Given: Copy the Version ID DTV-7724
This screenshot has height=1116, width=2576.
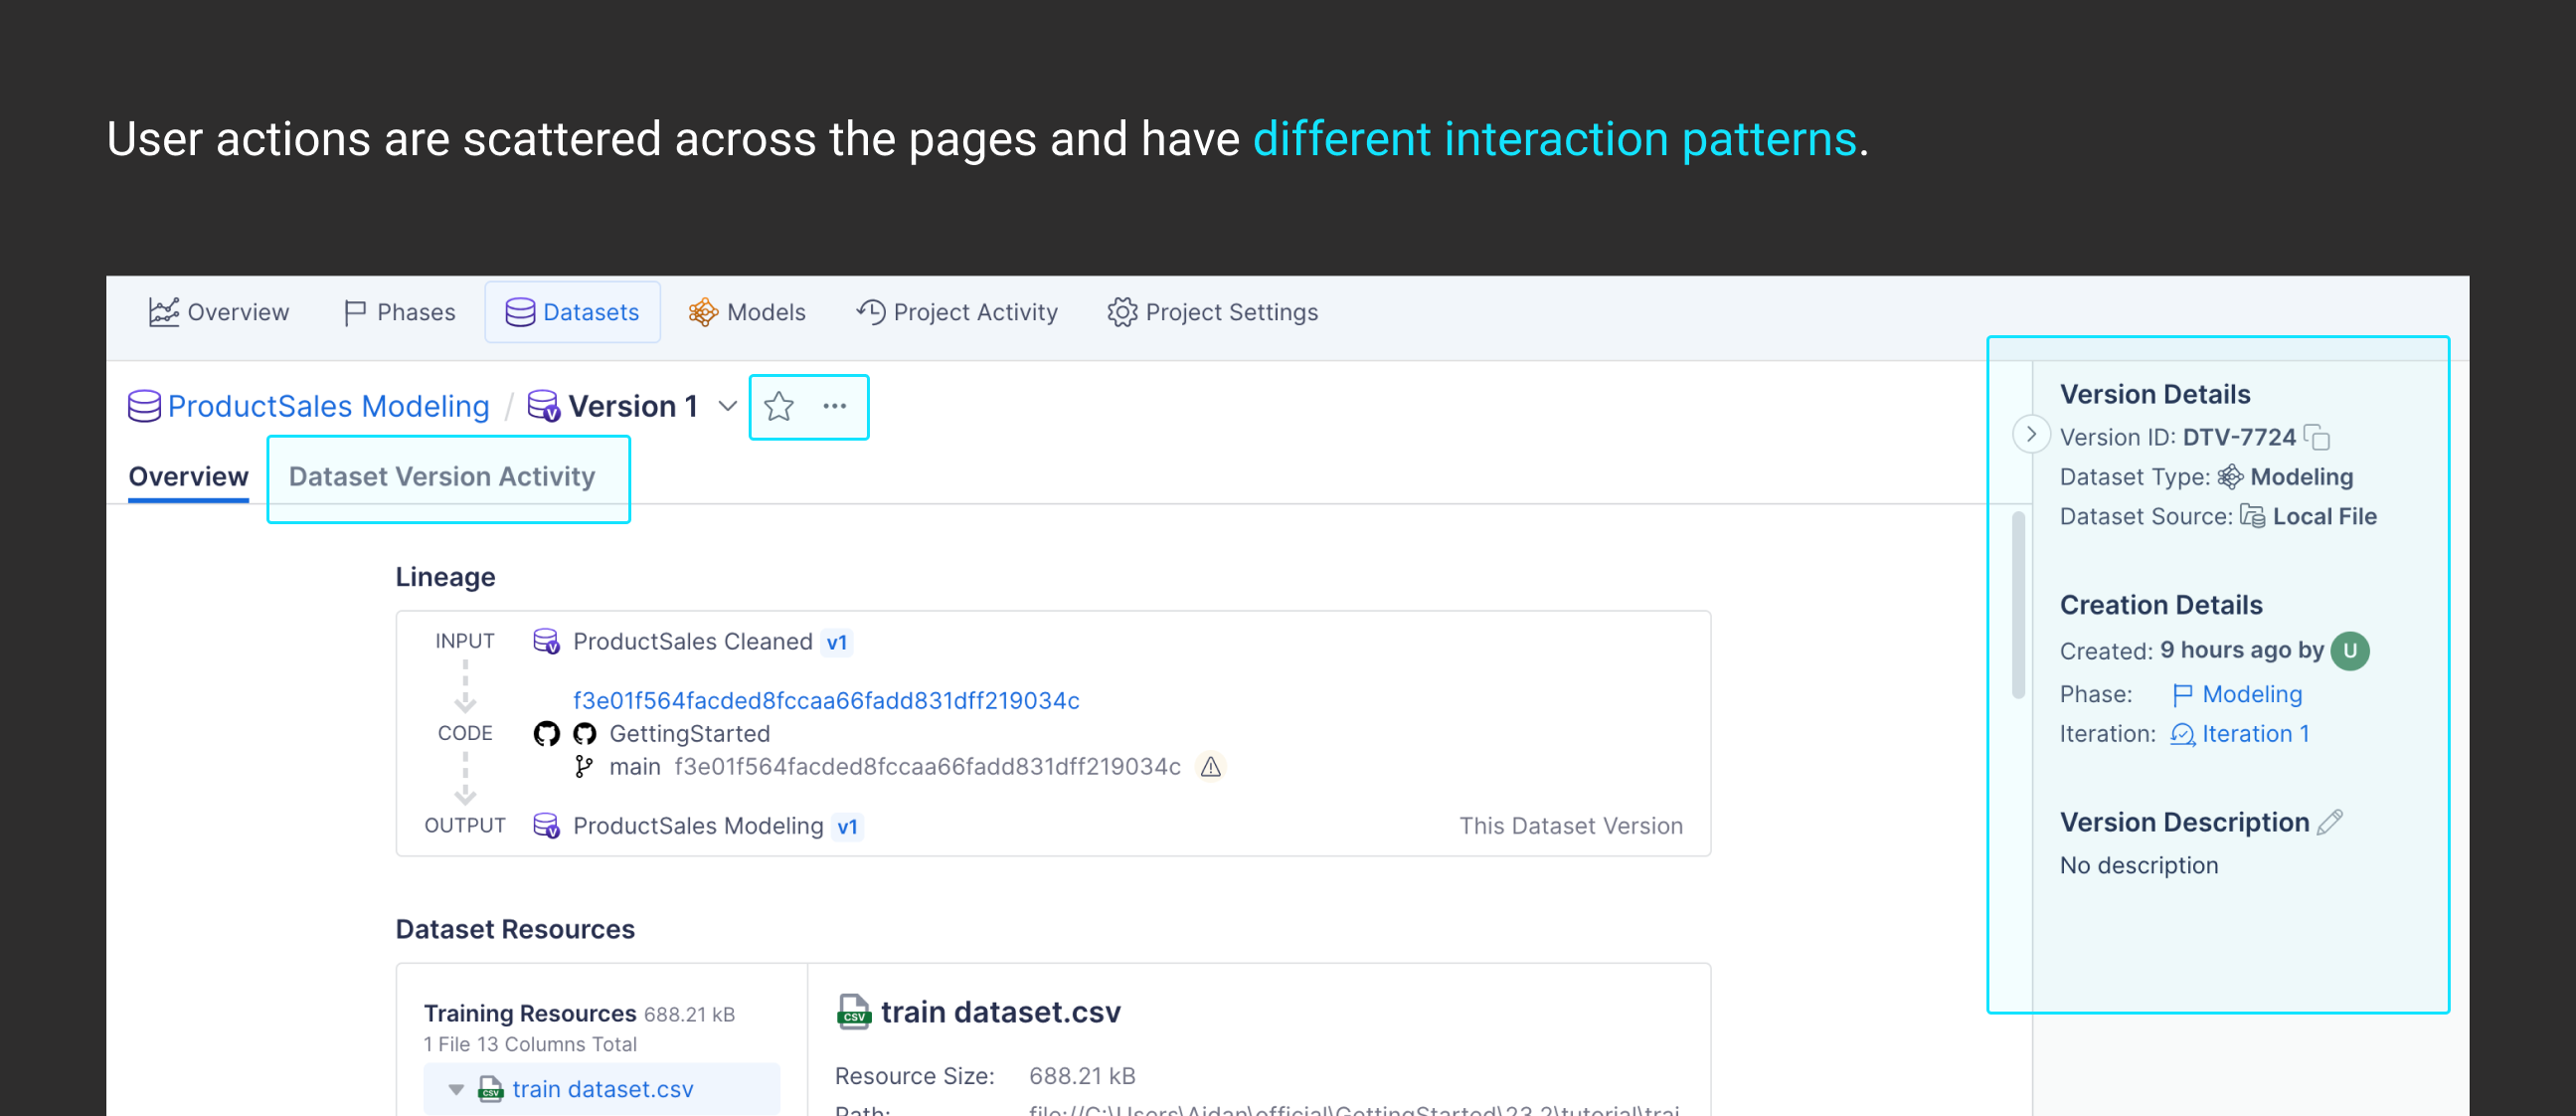Looking at the screenshot, I should point(2317,437).
